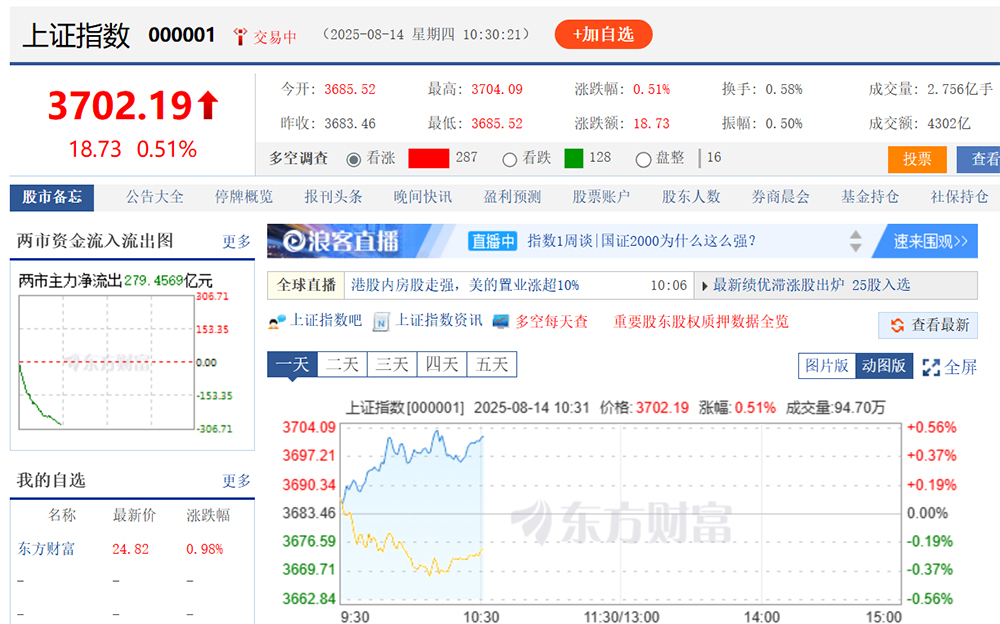The height and width of the screenshot is (624, 1000).
Task: Open the 股市备忘 tab
Action: point(52,197)
